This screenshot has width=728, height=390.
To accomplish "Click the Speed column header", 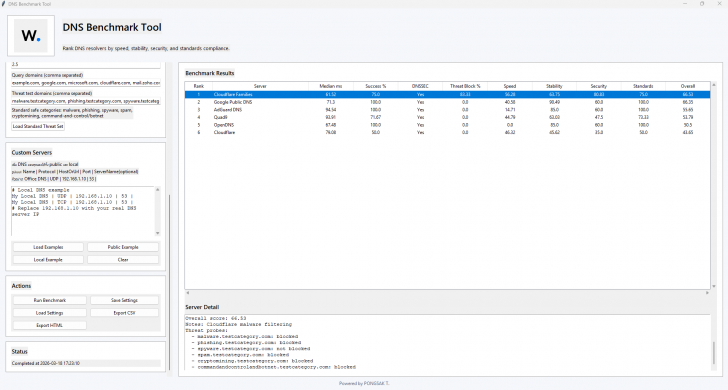I will pos(510,86).
